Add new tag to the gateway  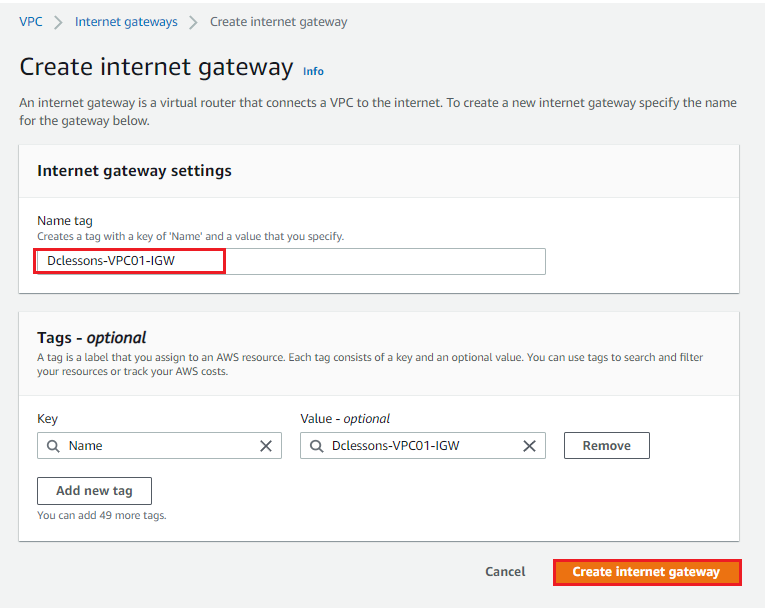pos(95,491)
